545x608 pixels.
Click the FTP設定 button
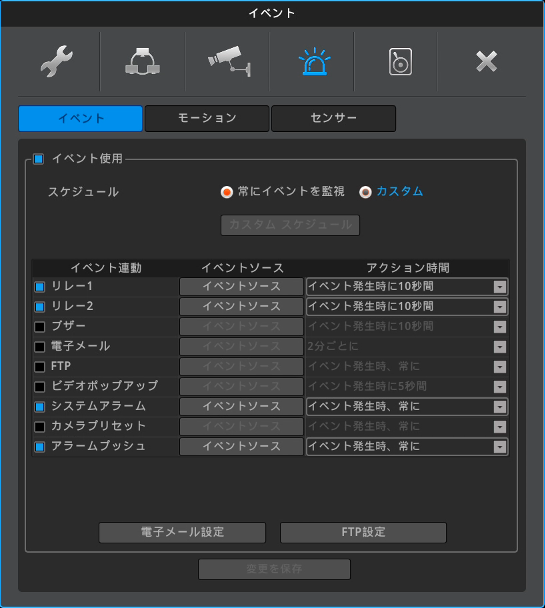coord(363,532)
